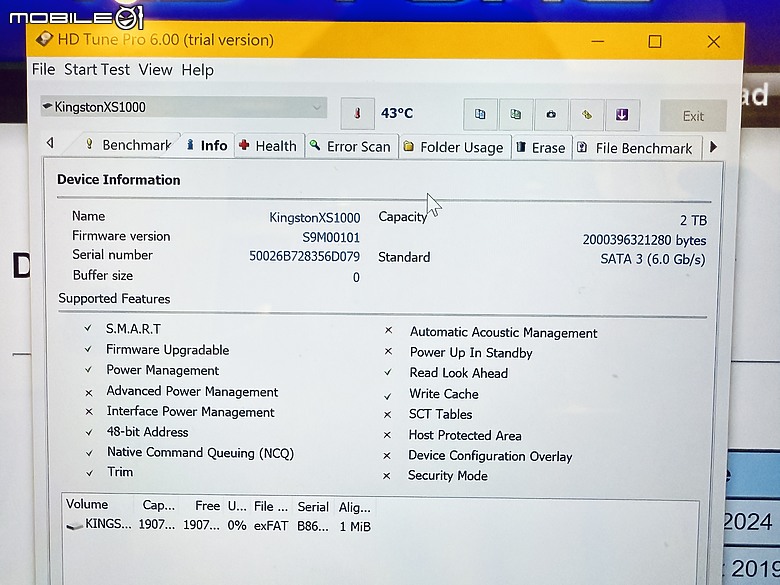
Task: Click the 48-bit Address entry
Action: [x=147, y=432]
